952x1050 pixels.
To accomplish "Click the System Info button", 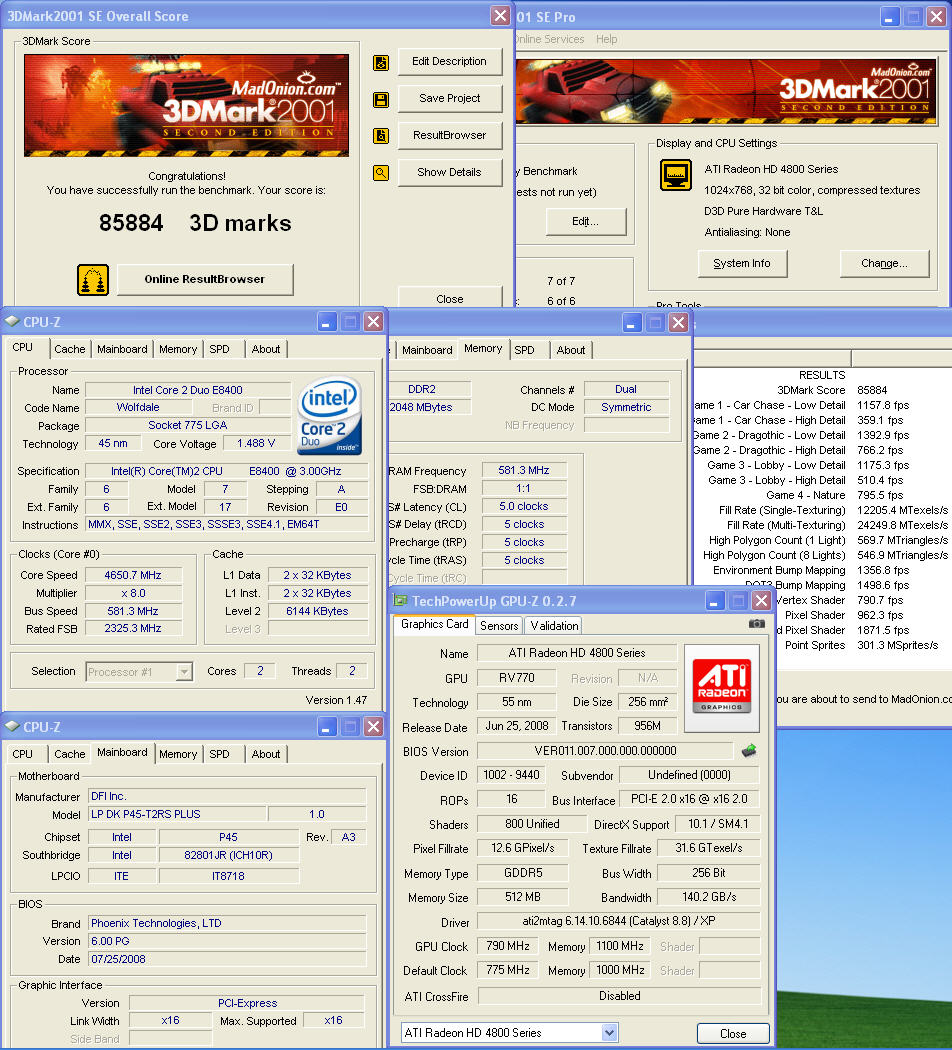I will pos(742,263).
